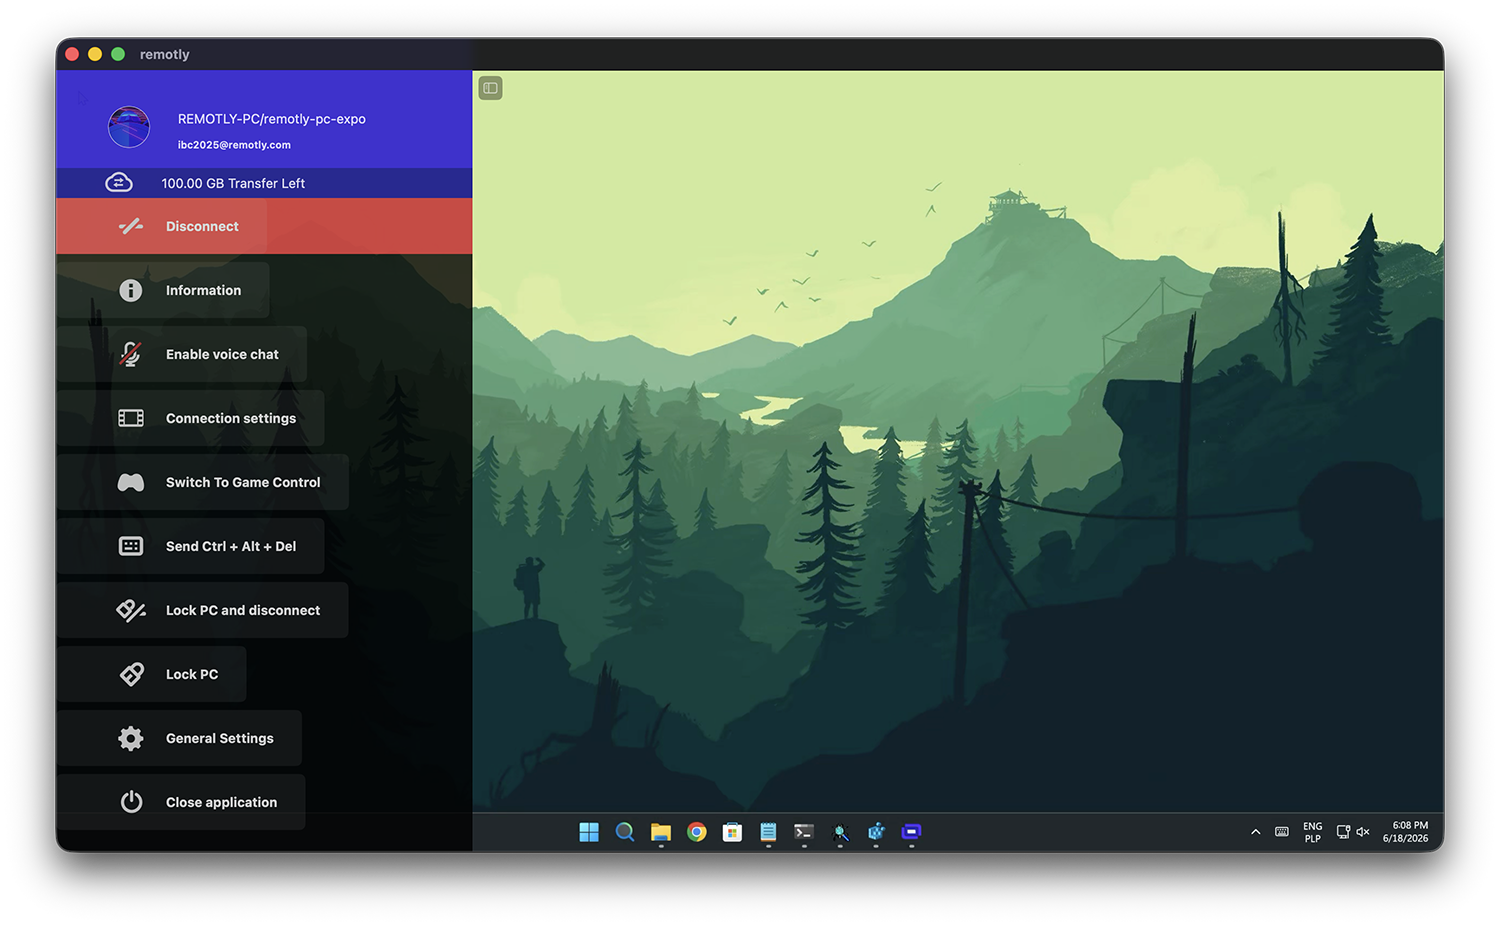Open Remotly app on remote taskbar
Viewport: 1500px width, 926px height.
click(x=912, y=832)
